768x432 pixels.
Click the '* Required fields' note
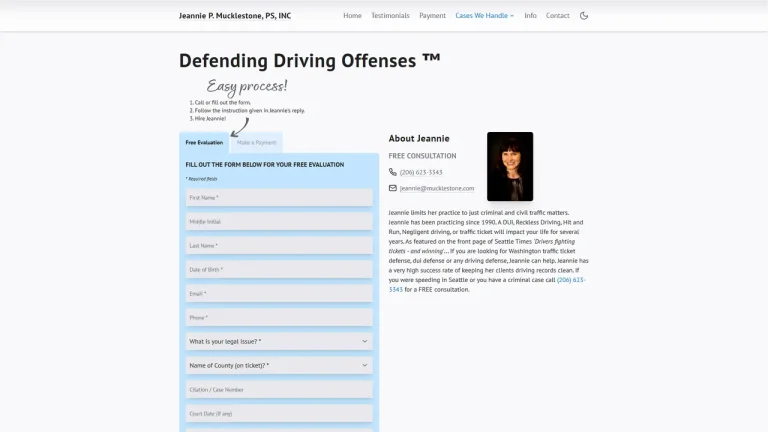click(x=201, y=179)
